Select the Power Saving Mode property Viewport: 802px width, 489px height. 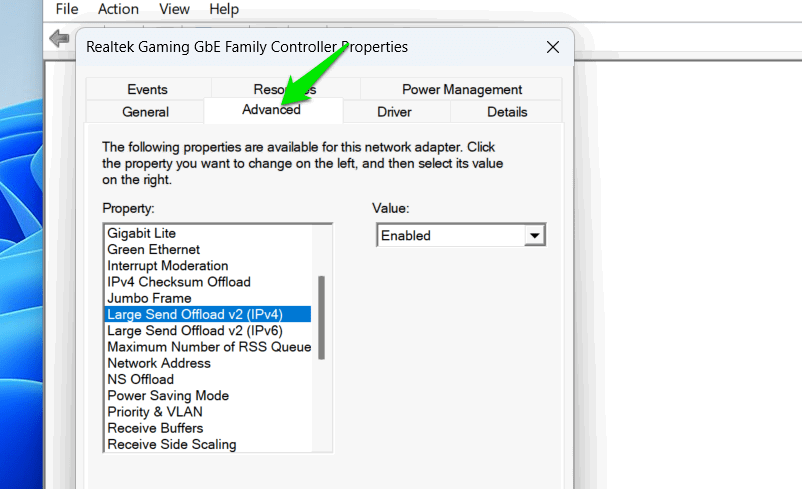[168, 396]
